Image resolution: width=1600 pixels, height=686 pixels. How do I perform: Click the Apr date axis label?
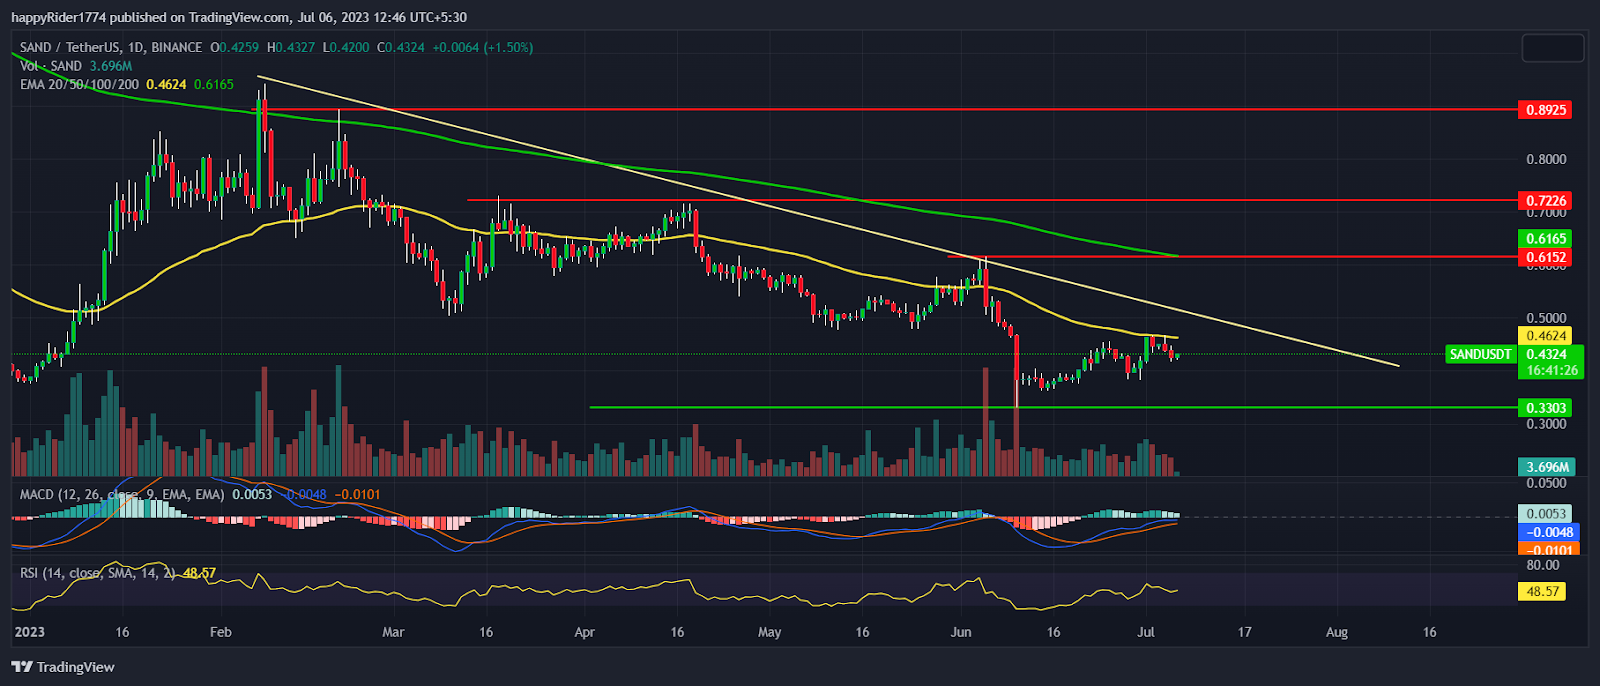[x=584, y=632]
